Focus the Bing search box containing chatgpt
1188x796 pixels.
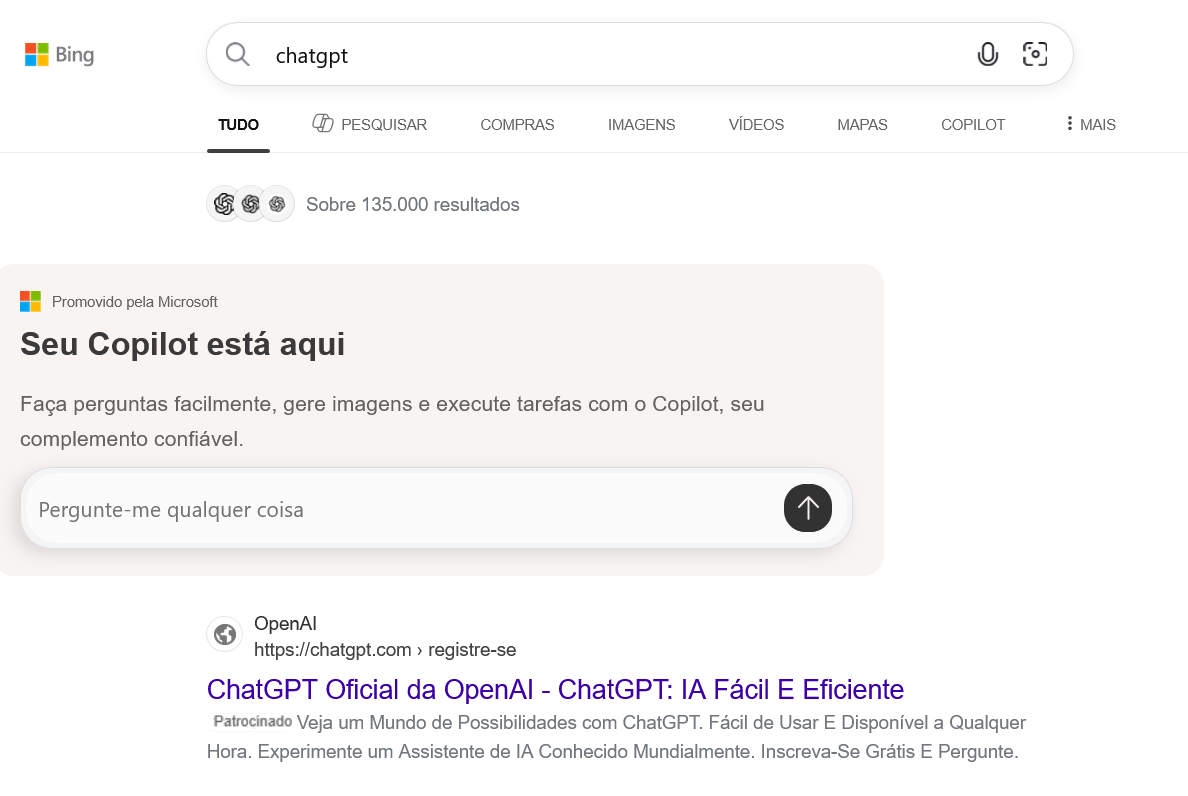click(x=639, y=55)
